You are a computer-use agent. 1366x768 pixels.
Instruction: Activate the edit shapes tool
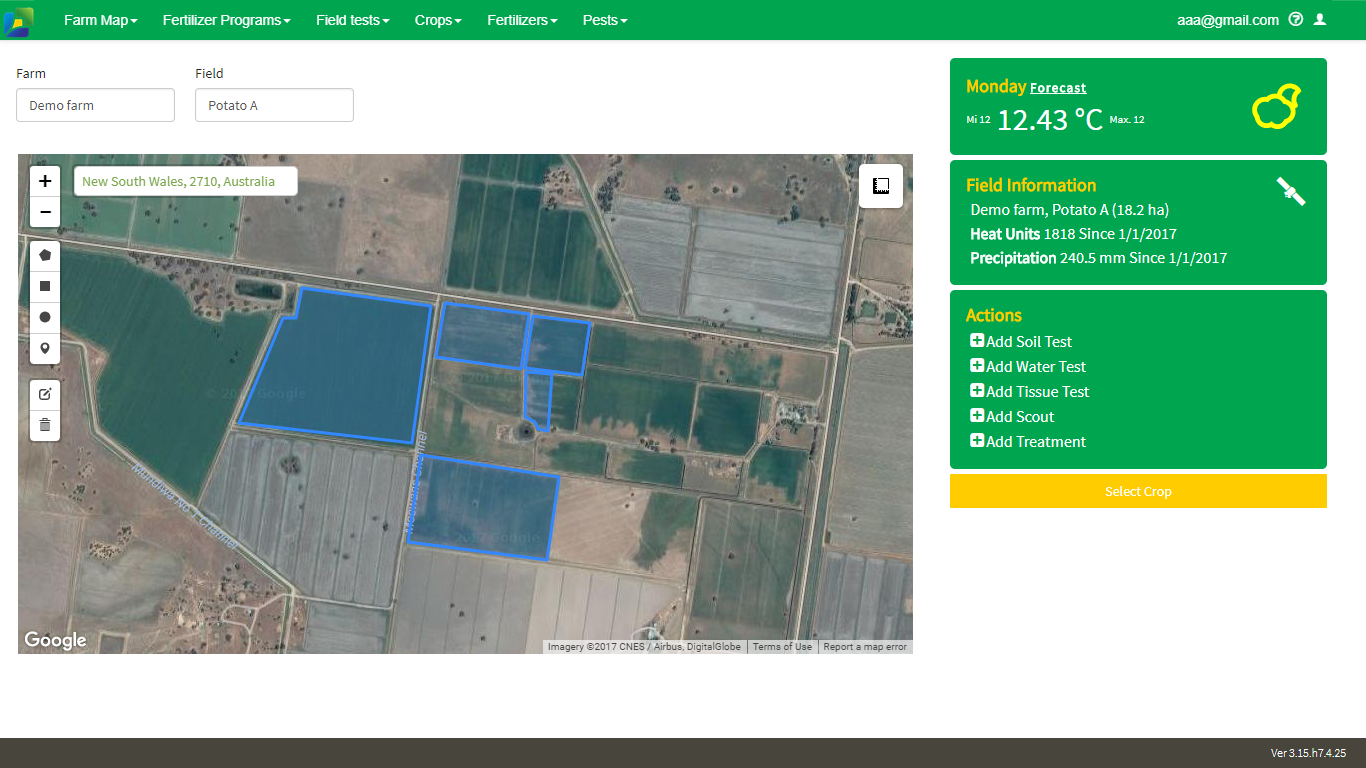pyautogui.click(x=45, y=394)
